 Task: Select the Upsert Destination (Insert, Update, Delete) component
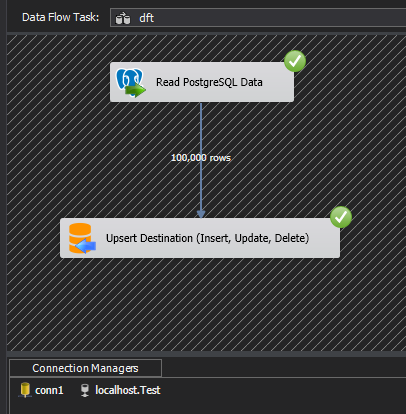tap(200, 238)
